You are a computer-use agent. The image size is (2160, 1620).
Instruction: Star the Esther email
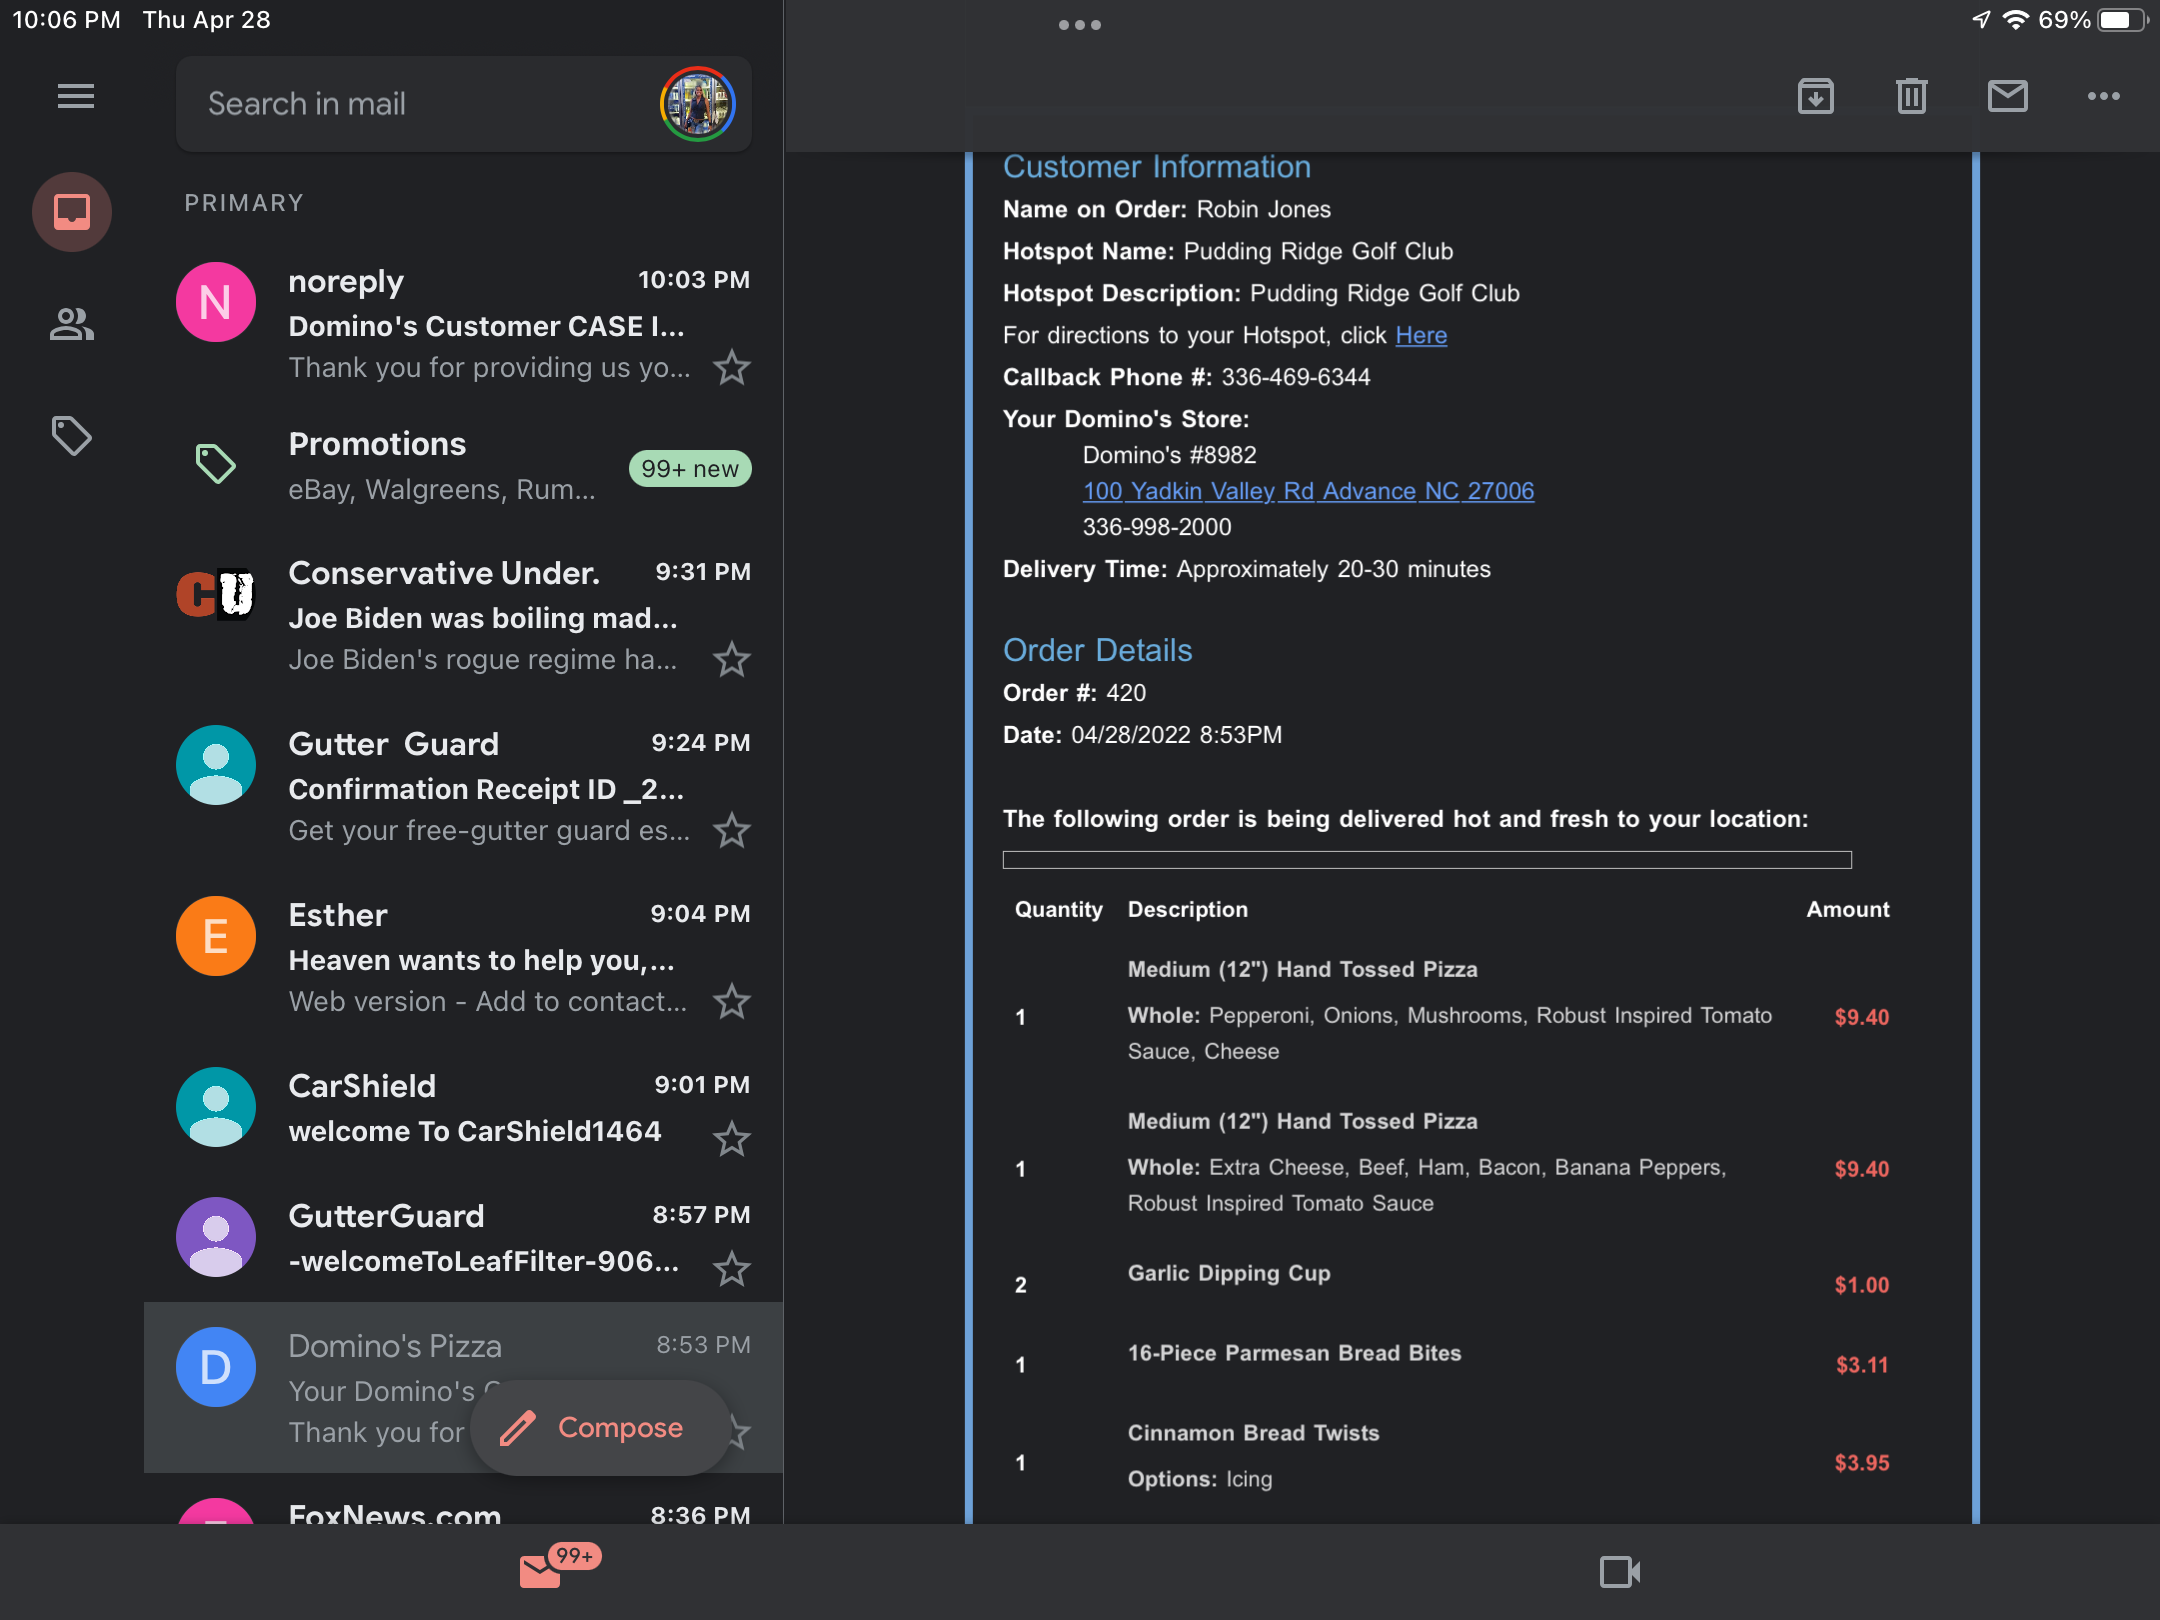click(732, 1002)
